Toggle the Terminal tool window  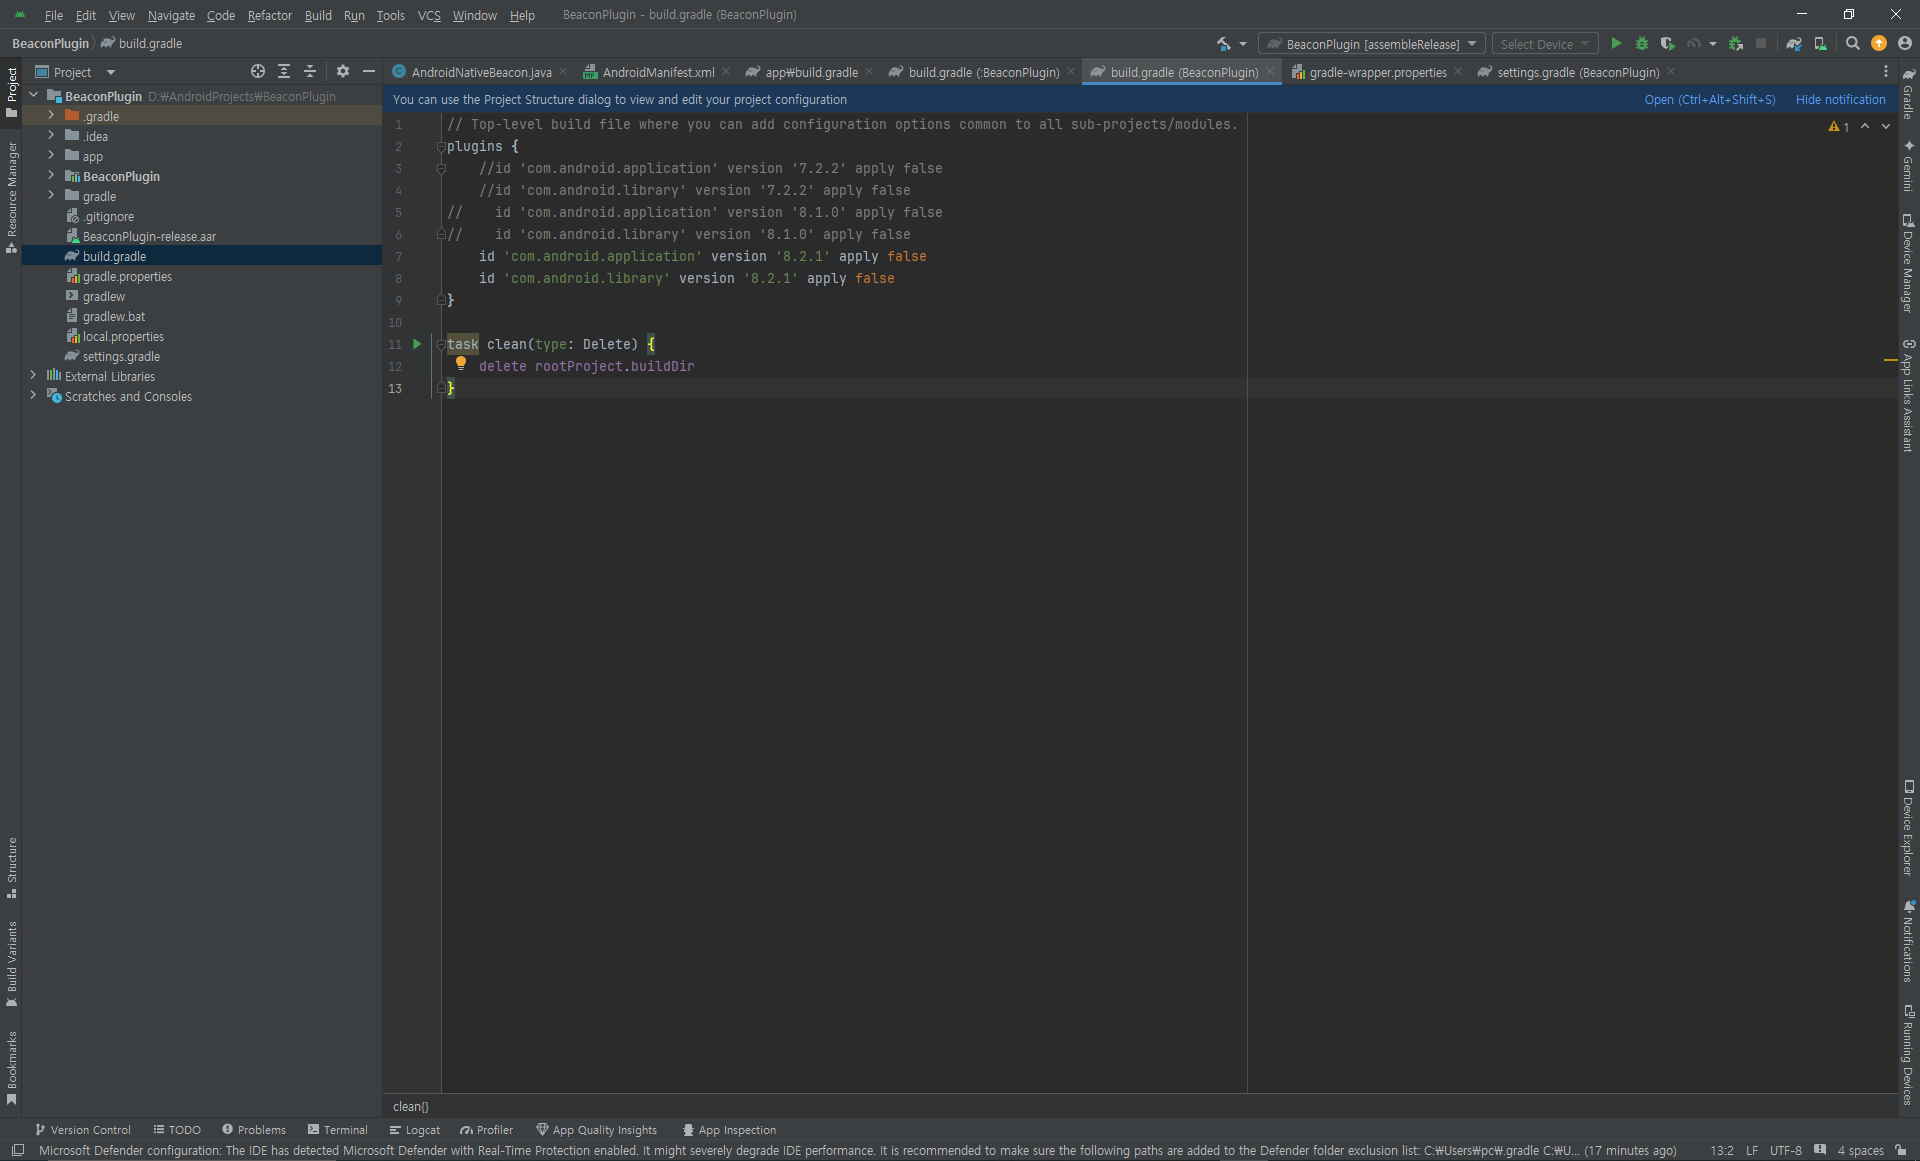pos(338,1130)
